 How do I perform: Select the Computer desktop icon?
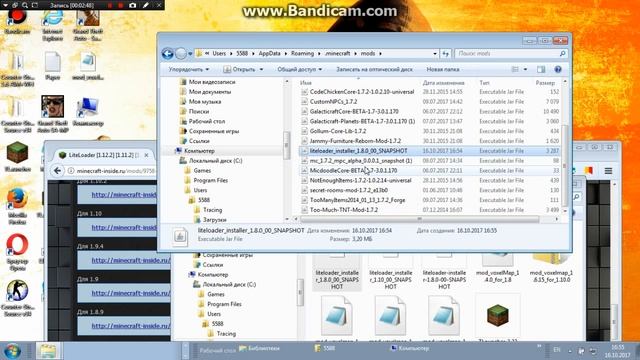(88, 111)
